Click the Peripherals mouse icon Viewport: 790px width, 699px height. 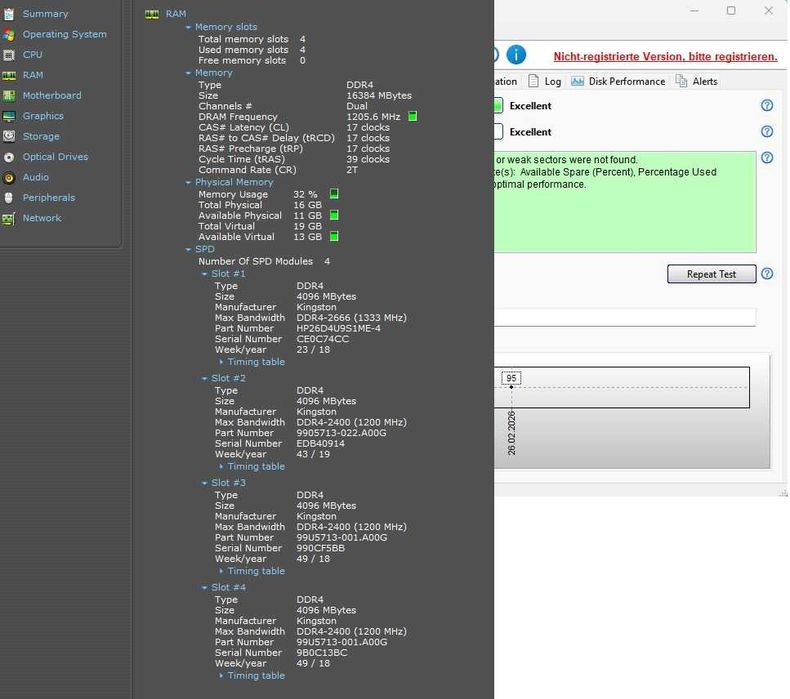point(9,198)
